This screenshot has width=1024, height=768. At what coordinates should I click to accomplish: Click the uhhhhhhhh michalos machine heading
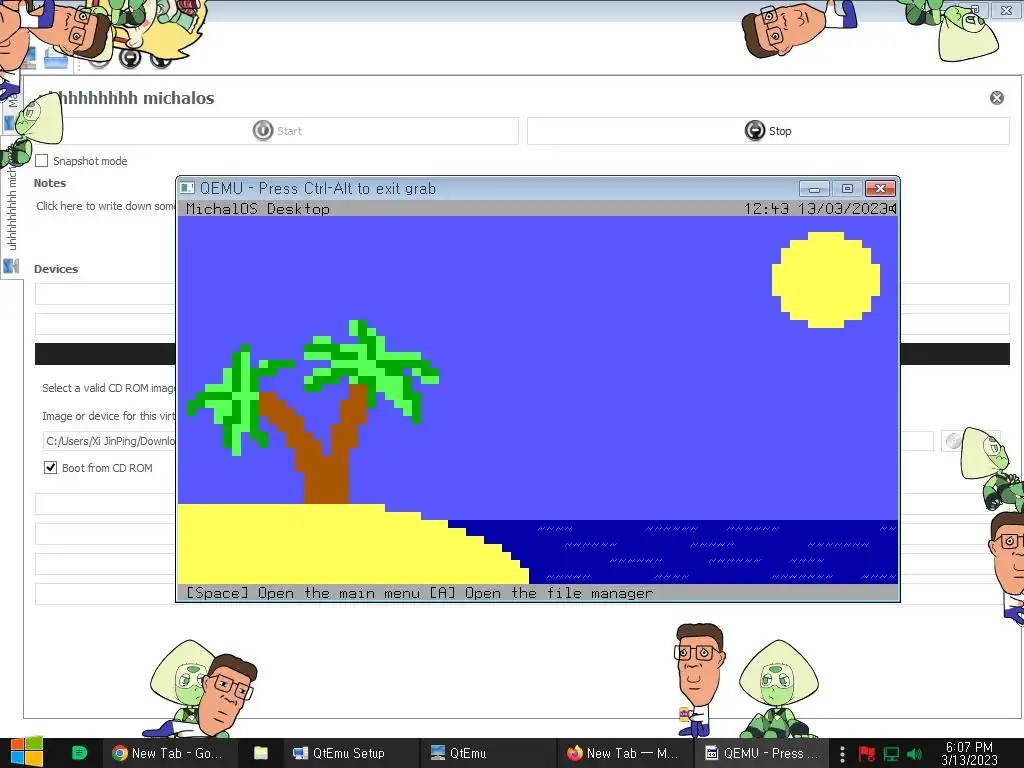[x=127, y=98]
